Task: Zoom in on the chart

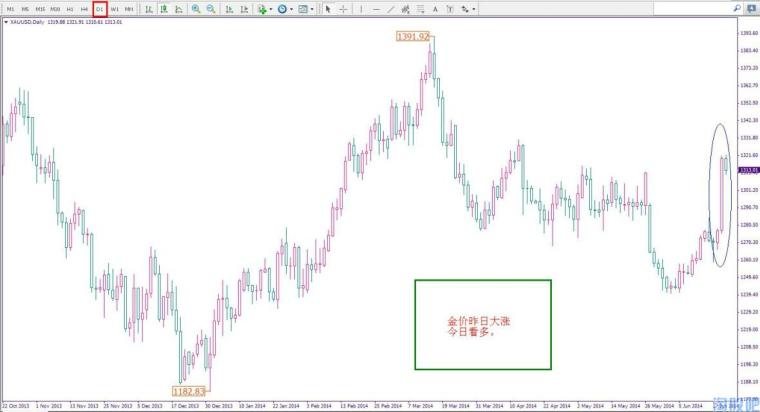Action: click(196, 9)
